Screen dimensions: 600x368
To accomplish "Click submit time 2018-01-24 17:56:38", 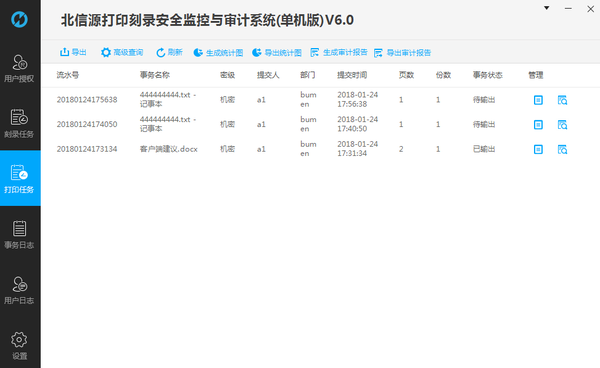I will (x=357, y=99).
